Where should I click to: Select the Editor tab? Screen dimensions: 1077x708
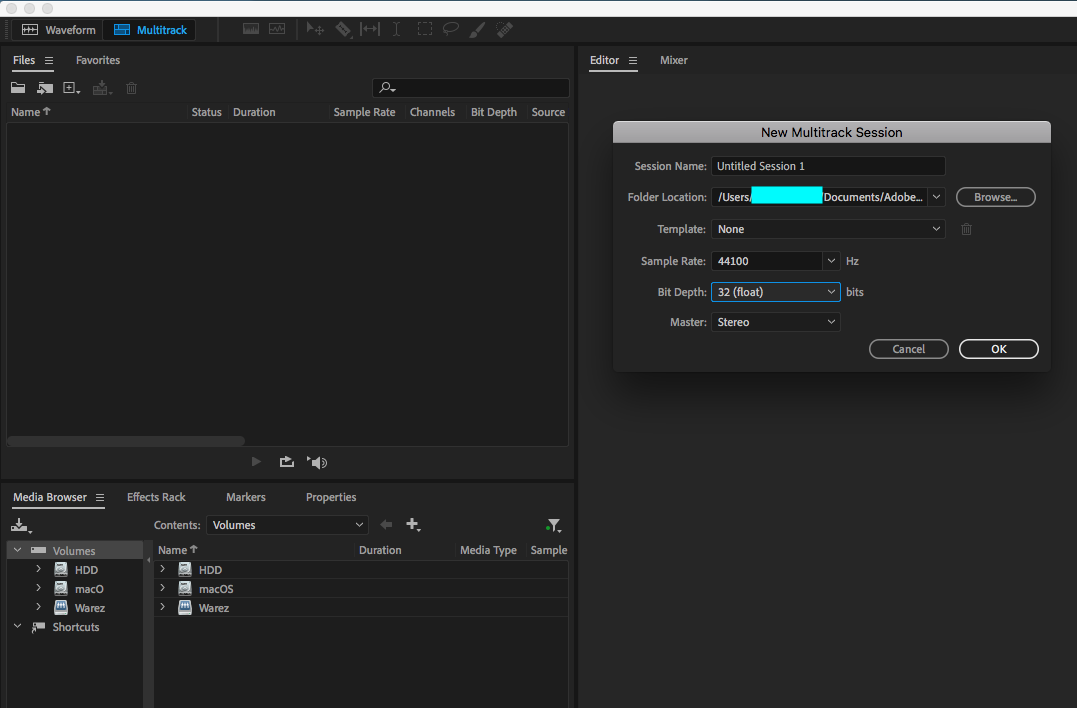tap(604, 60)
